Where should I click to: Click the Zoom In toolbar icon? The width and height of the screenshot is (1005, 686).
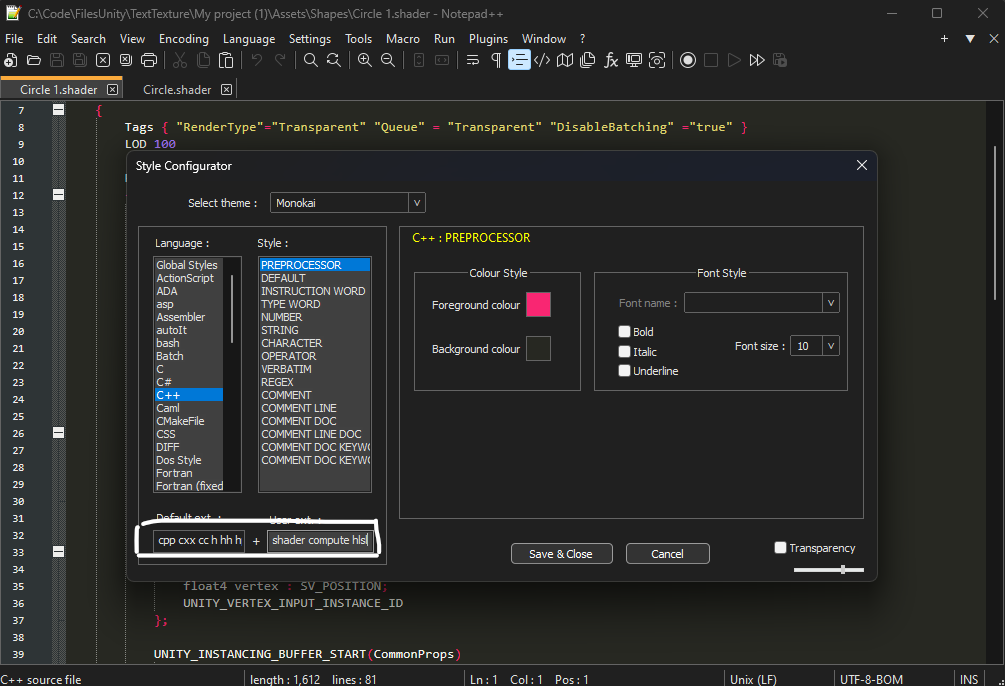click(365, 60)
